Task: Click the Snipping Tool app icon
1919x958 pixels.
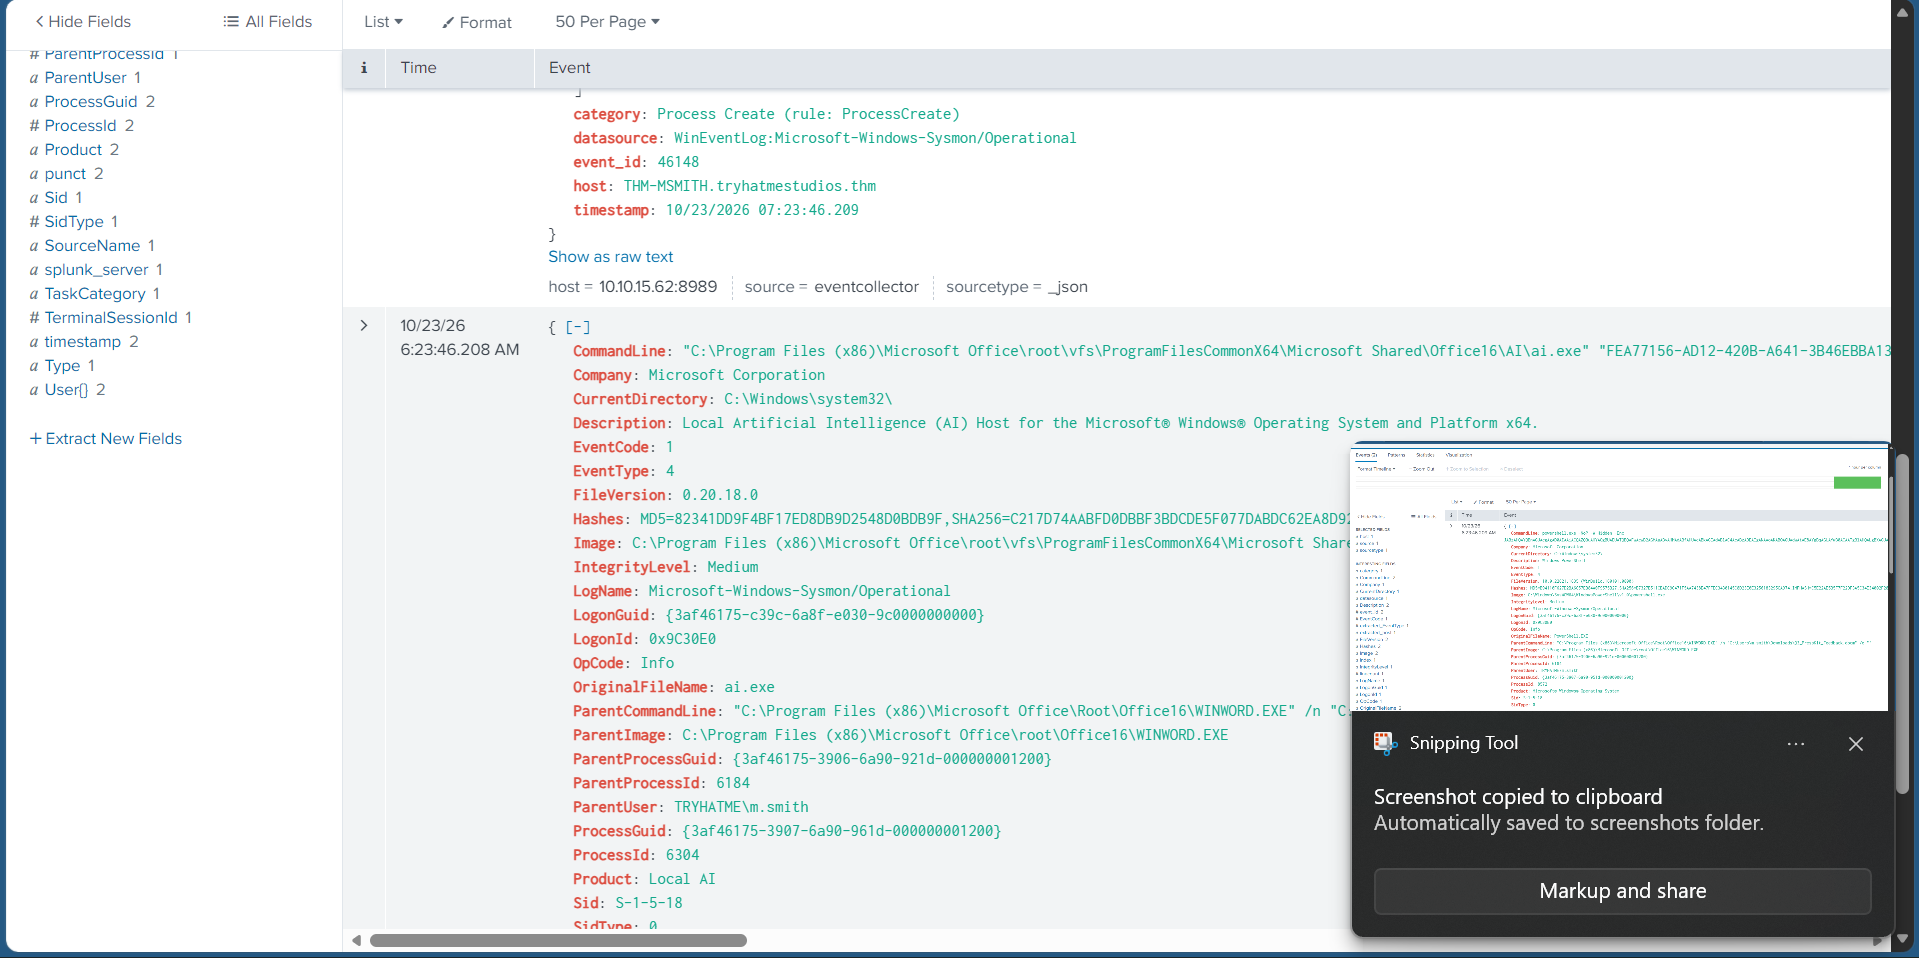Action: pos(1385,743)
